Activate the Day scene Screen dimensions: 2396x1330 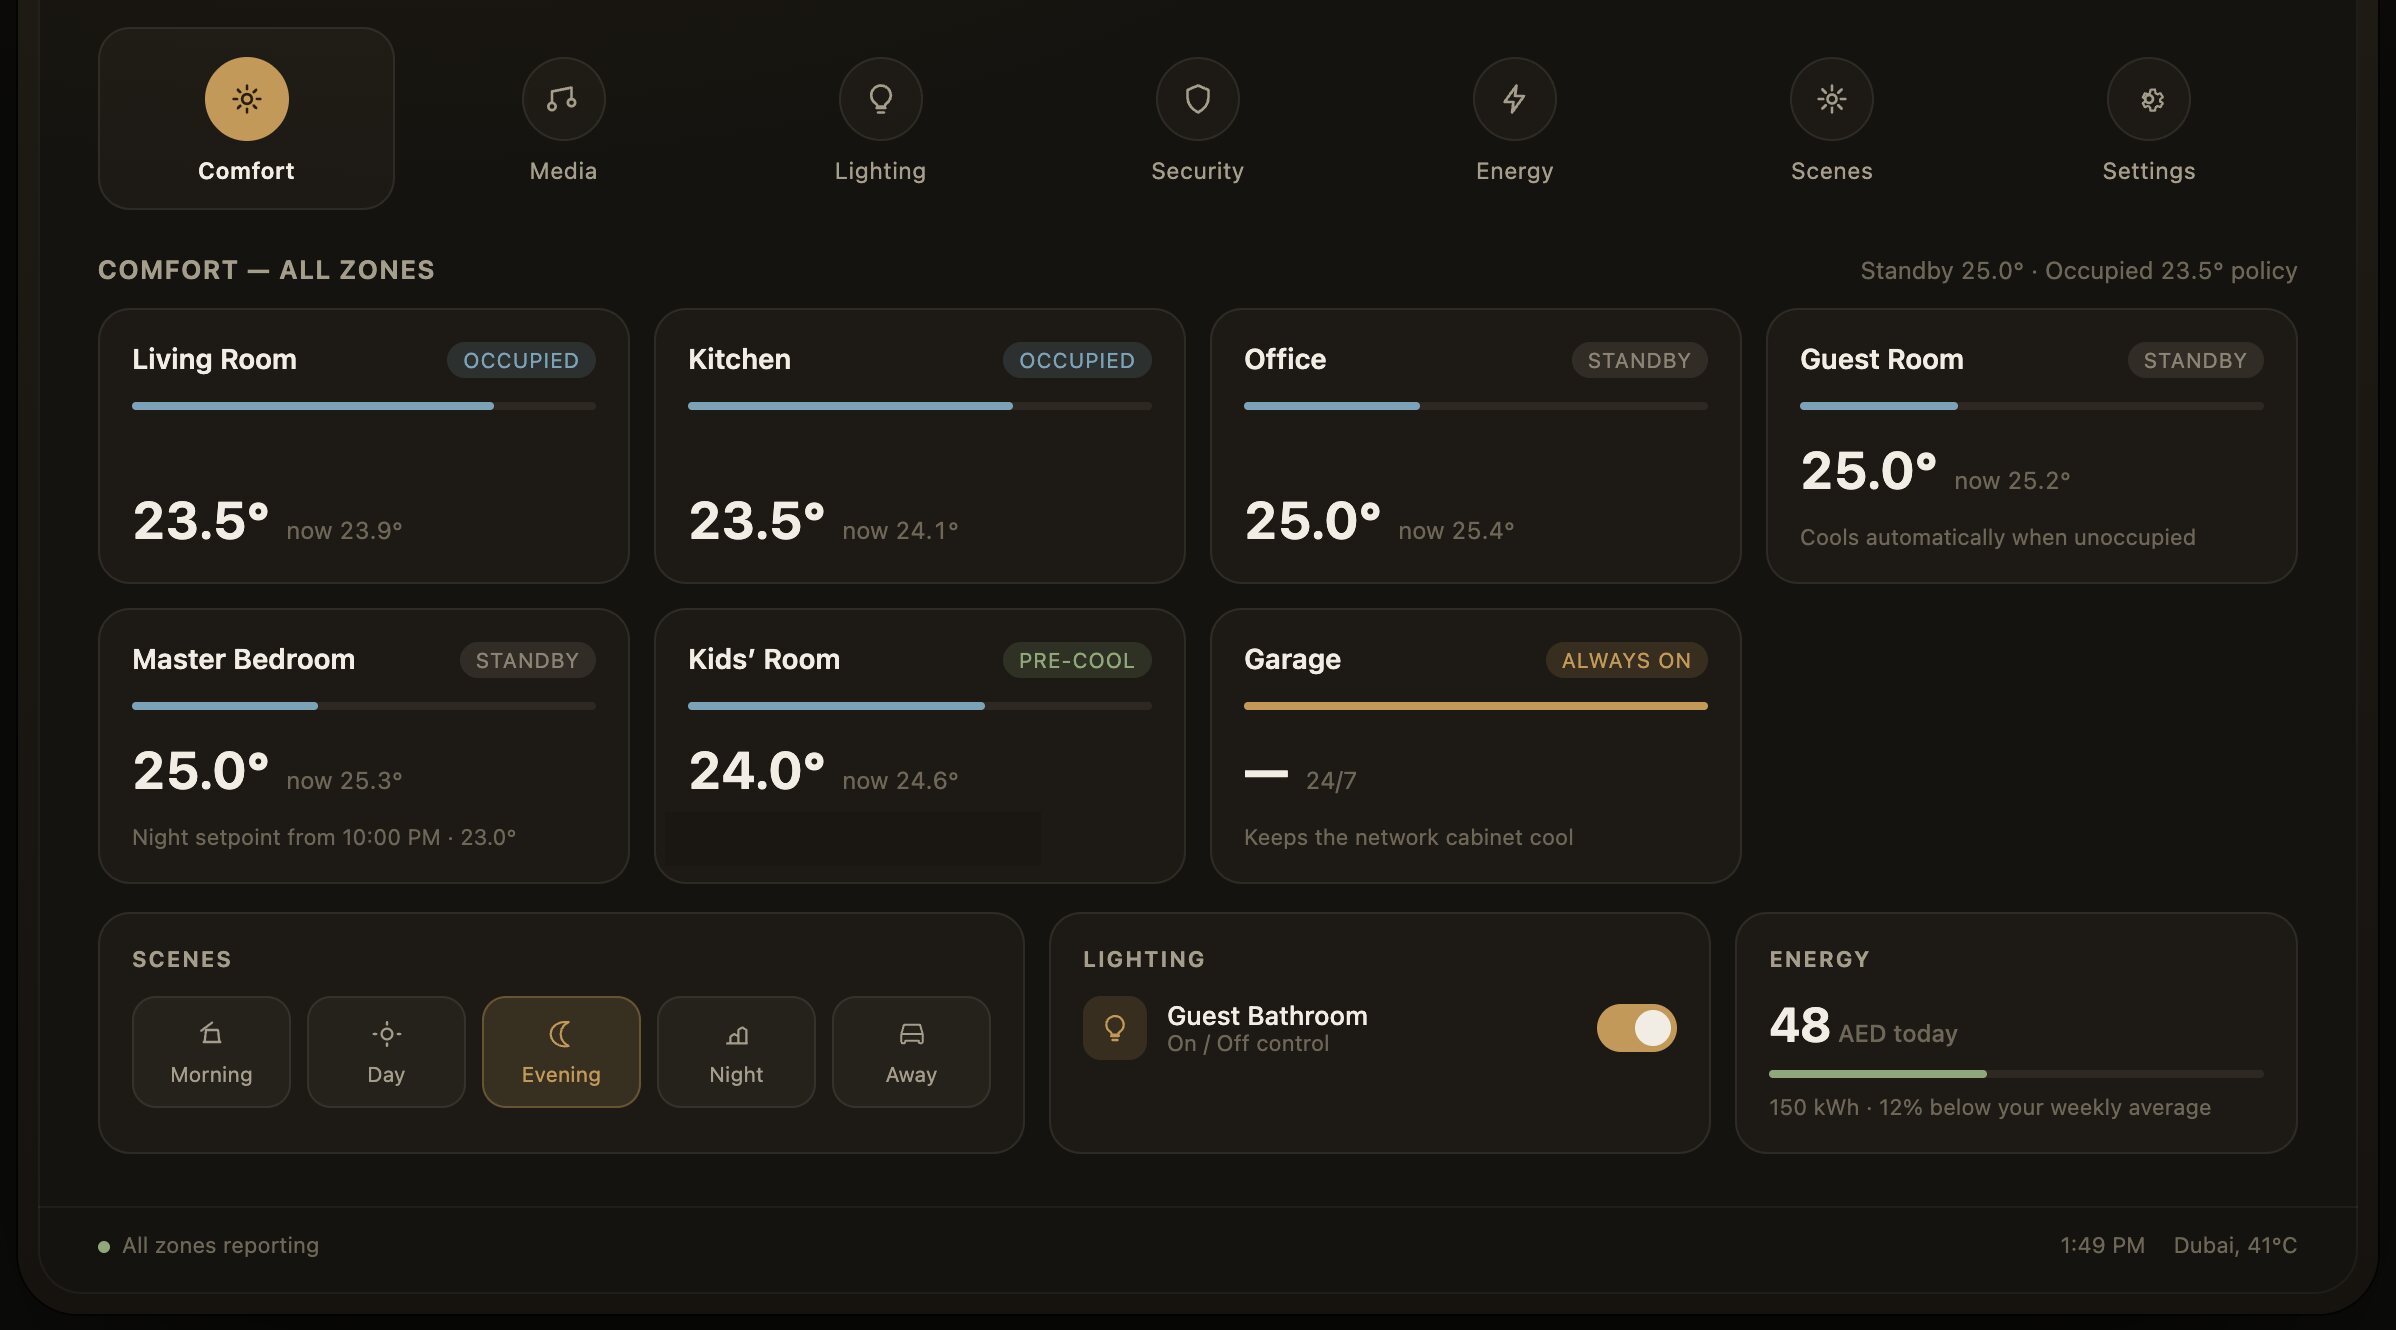point(386,1052)
